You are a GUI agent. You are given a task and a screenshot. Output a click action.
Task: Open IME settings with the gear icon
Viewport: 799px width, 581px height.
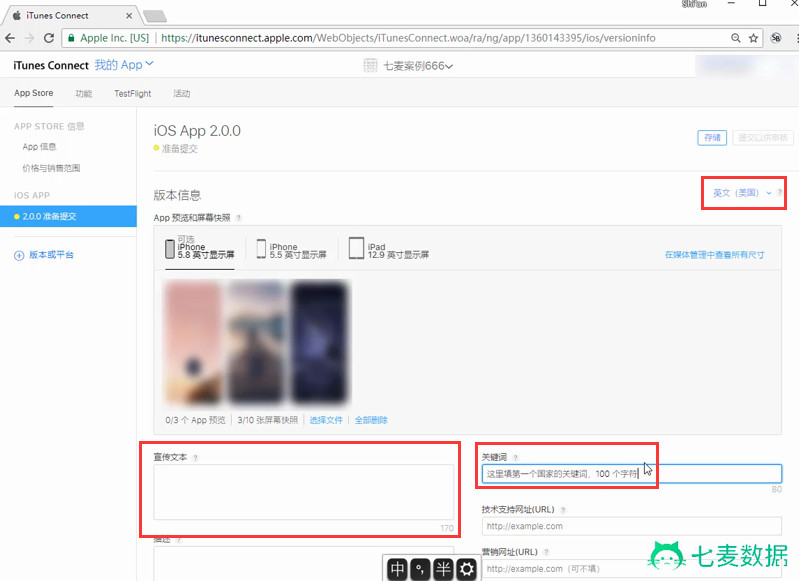(466, 569)
